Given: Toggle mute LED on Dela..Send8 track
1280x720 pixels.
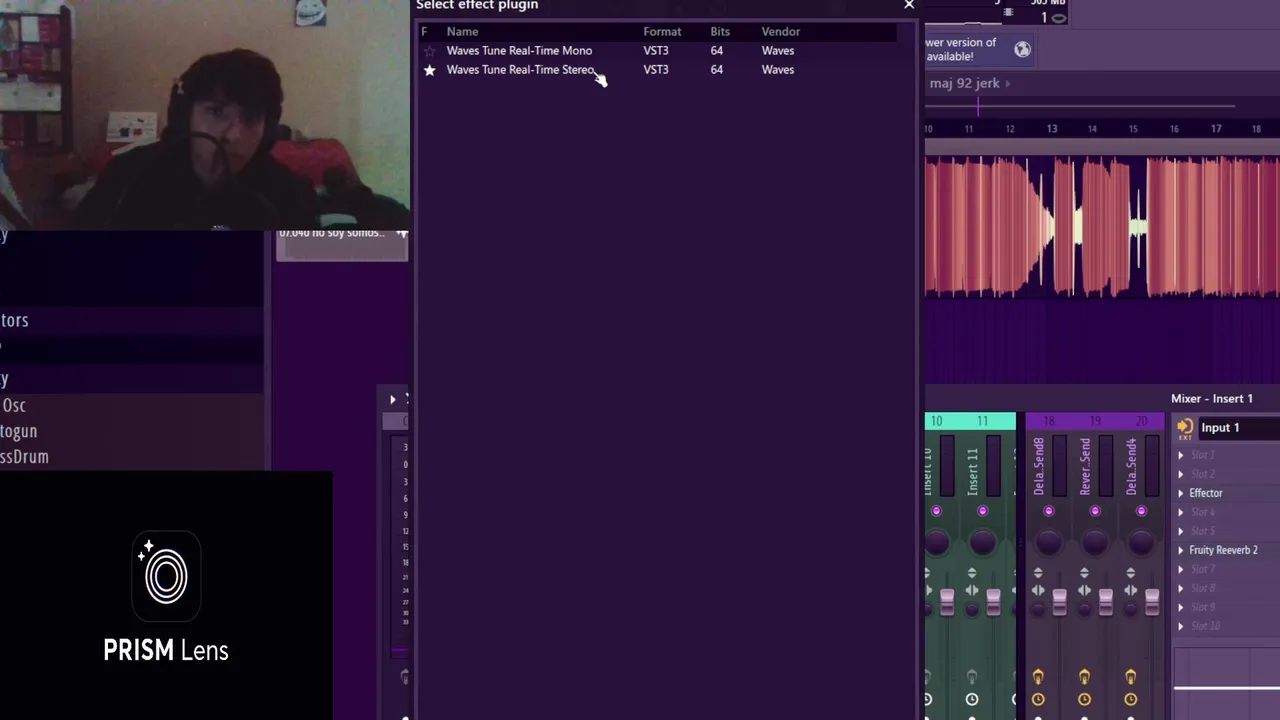Looking at the screenshot, I should click(x=1049, y=512).
